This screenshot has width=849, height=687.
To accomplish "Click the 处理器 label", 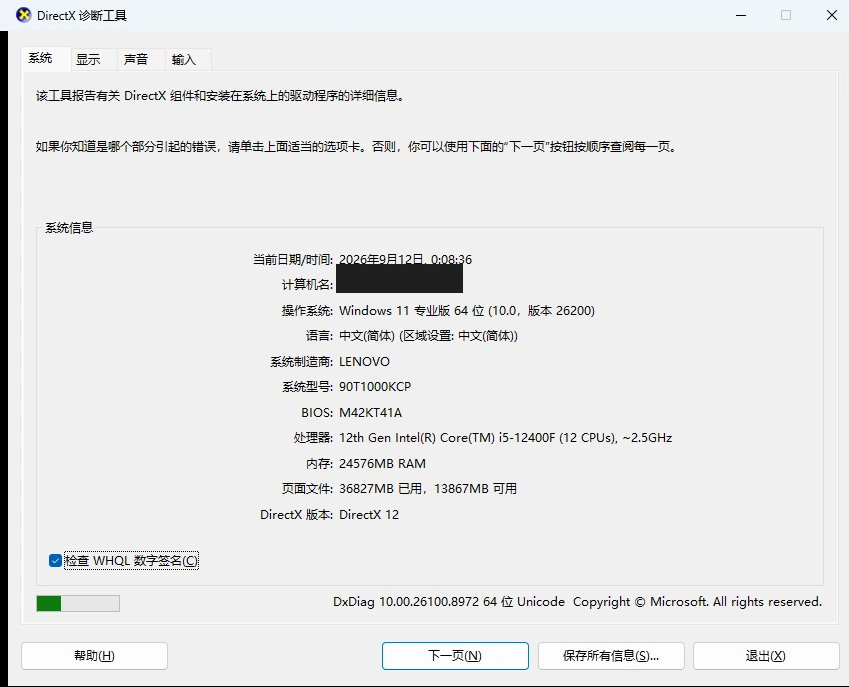I will (x=313, y=438).
